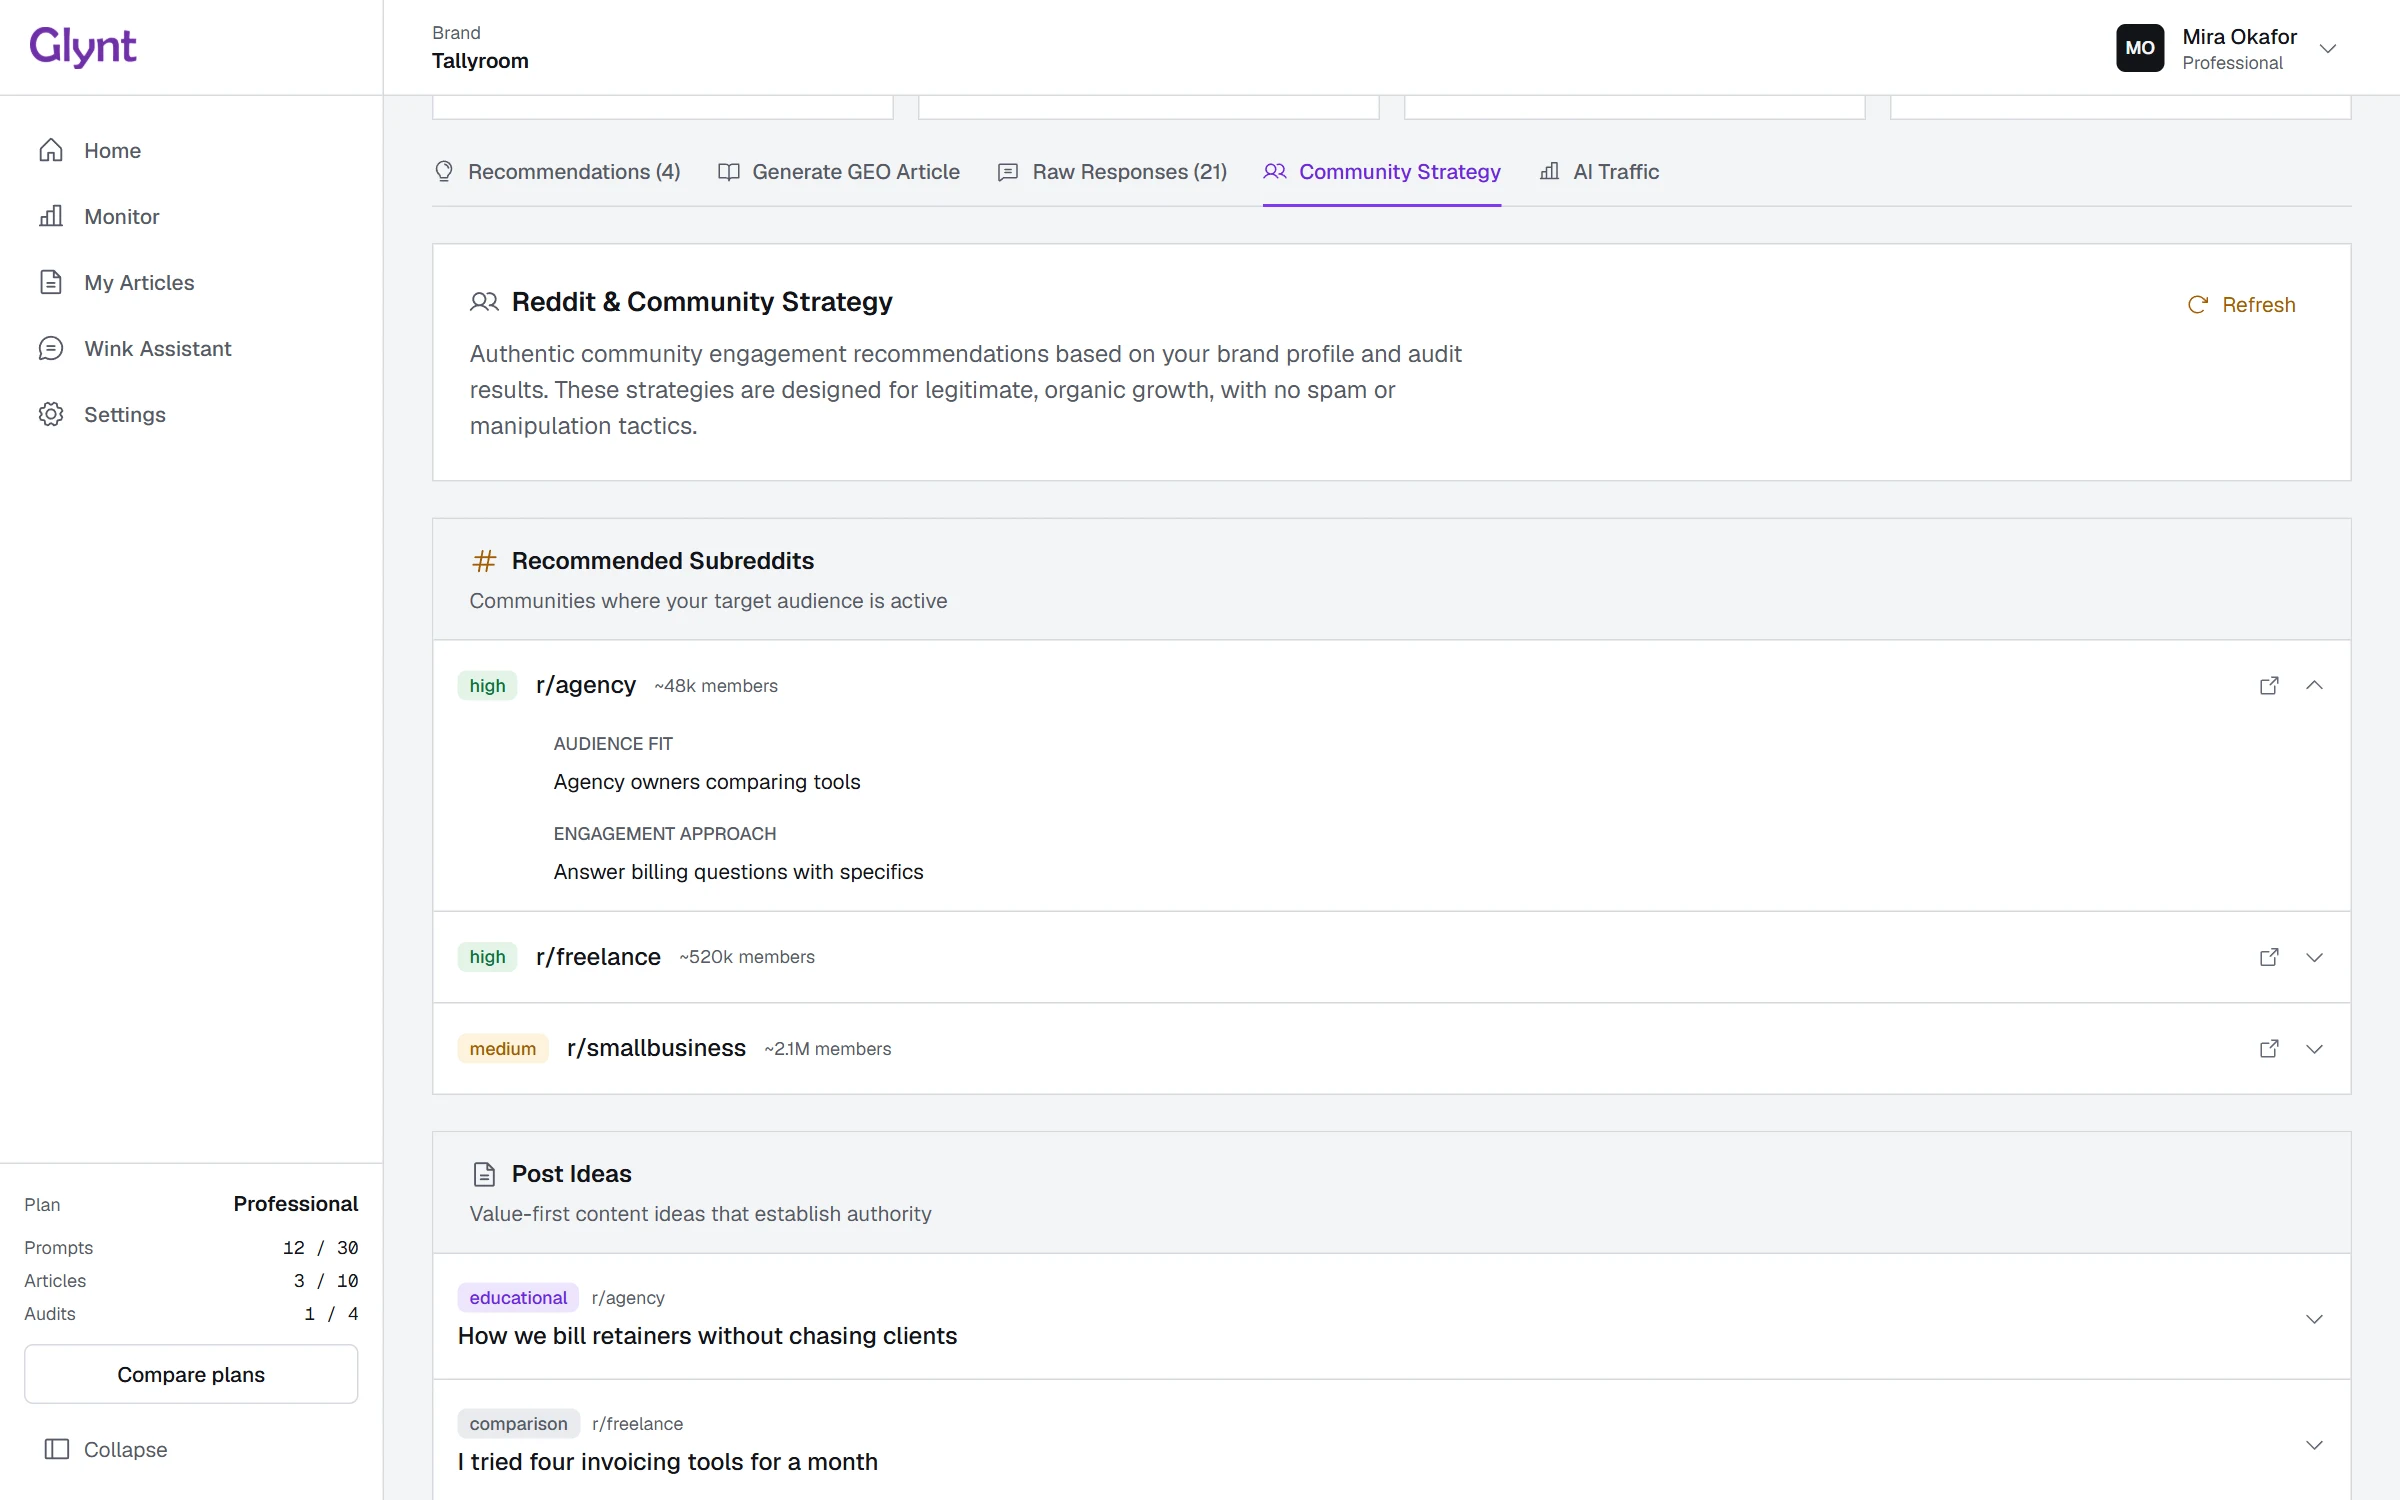2400x1500 pixels.
Task: Click 'Agency owners comparing tools' text
Action: click(707, 782)
